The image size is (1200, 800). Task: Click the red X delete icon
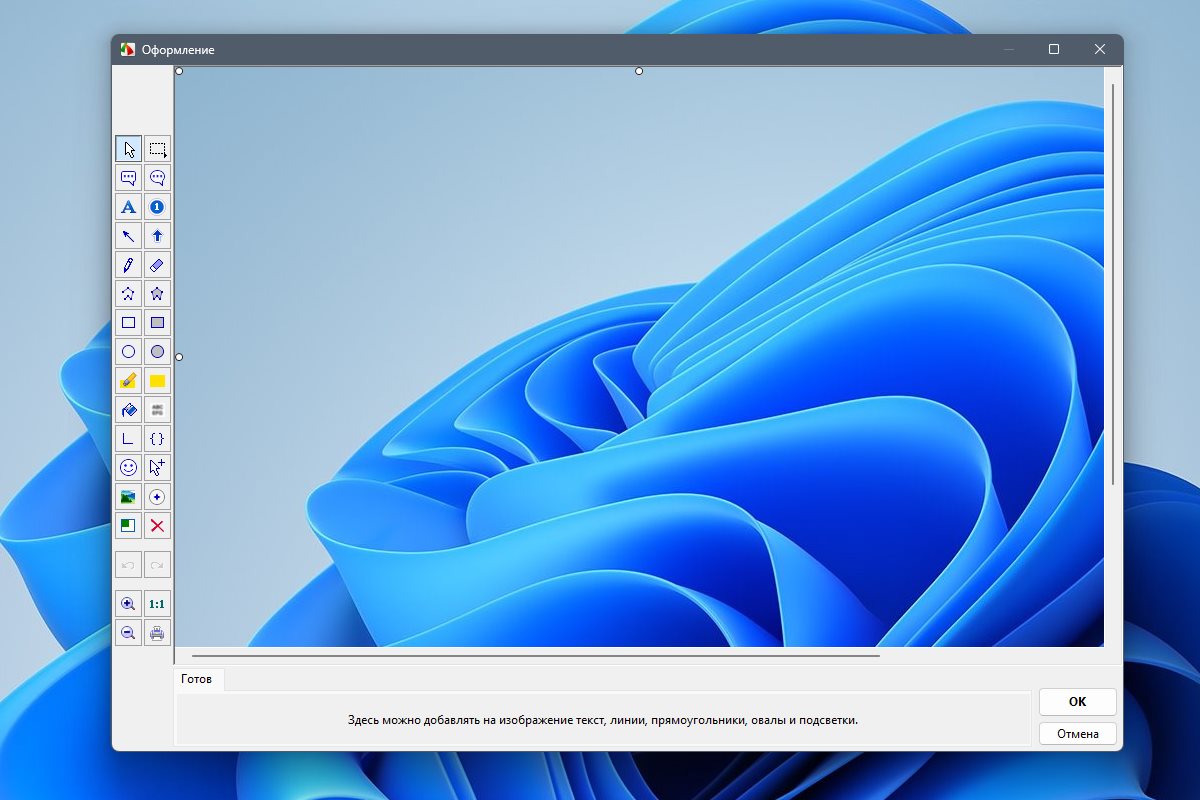tap(157, 525)
